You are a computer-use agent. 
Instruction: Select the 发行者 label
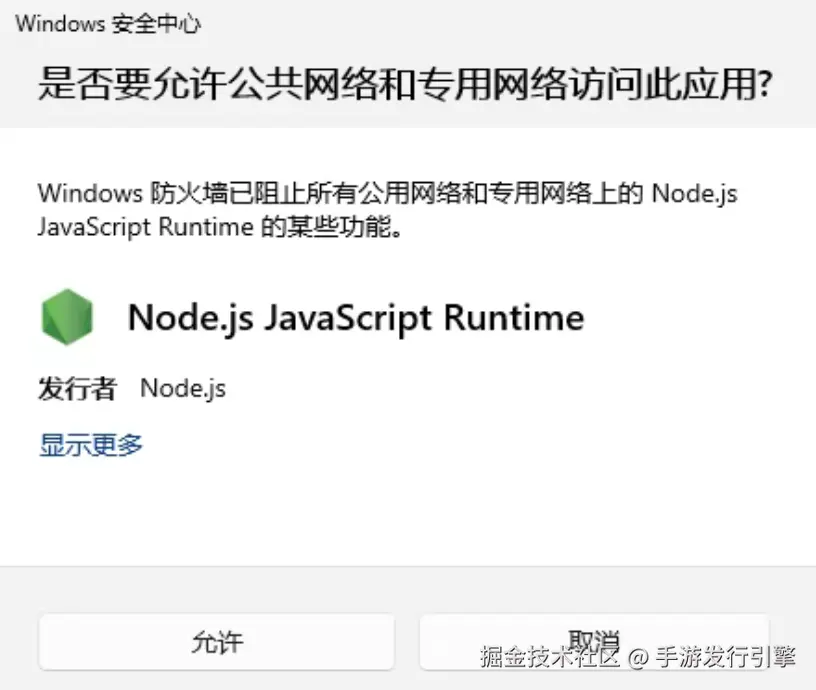[x=77, y=388]
